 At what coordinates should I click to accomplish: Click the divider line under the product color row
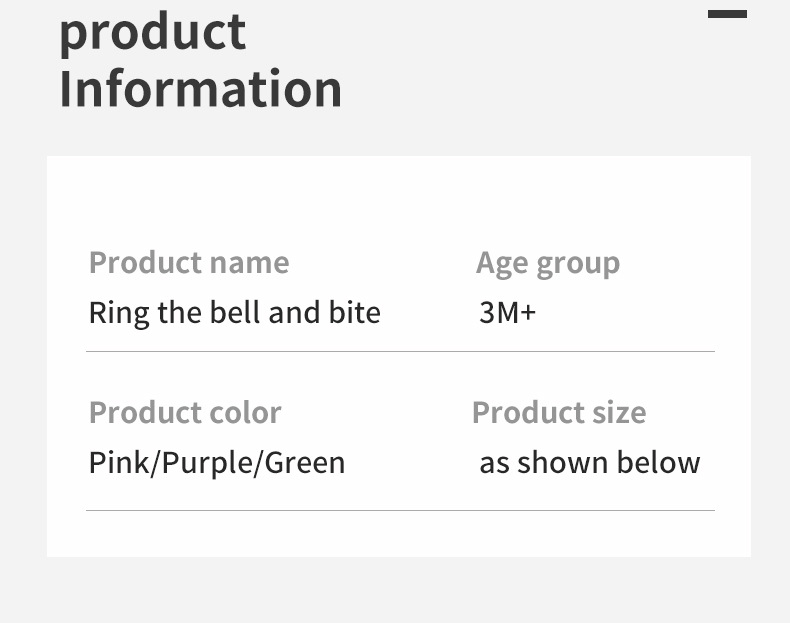[x=400, y=511]
